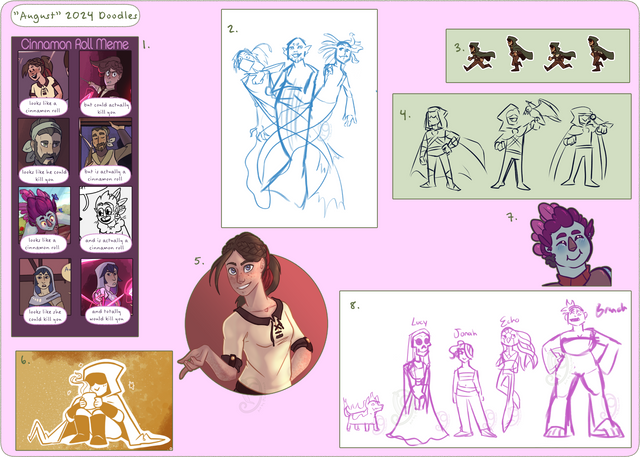
Task: Click the "looks like he could kill you" caption
Action: [44, 175]
